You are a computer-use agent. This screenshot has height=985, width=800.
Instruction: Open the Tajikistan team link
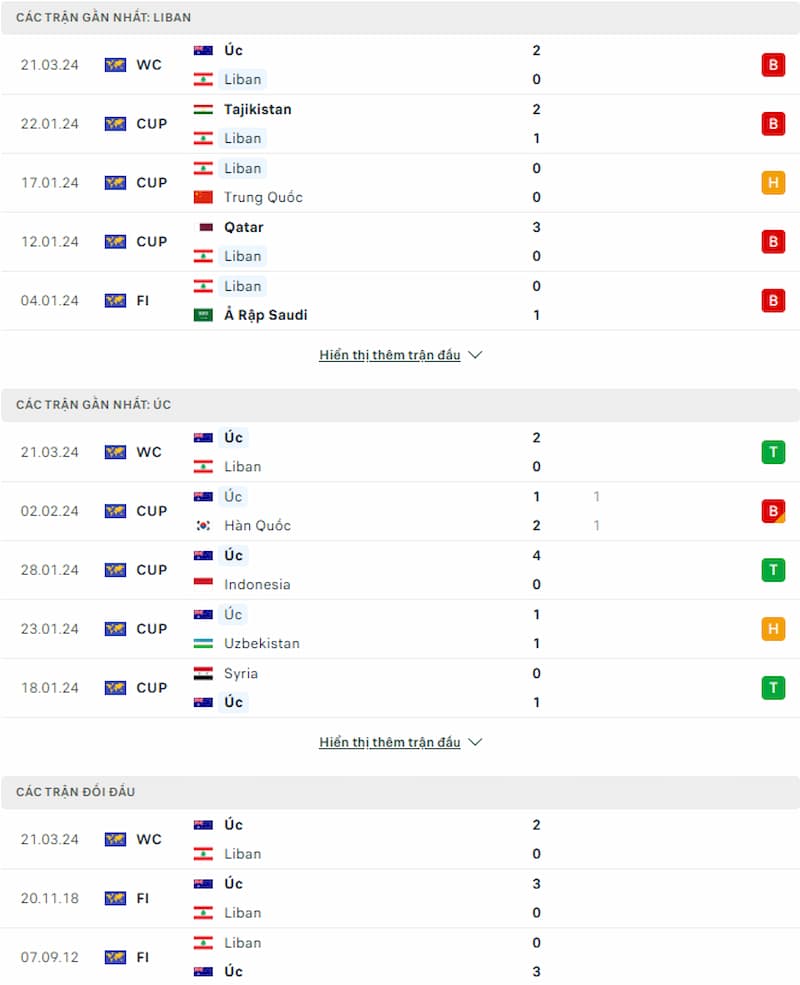click(x=257, y=109)
